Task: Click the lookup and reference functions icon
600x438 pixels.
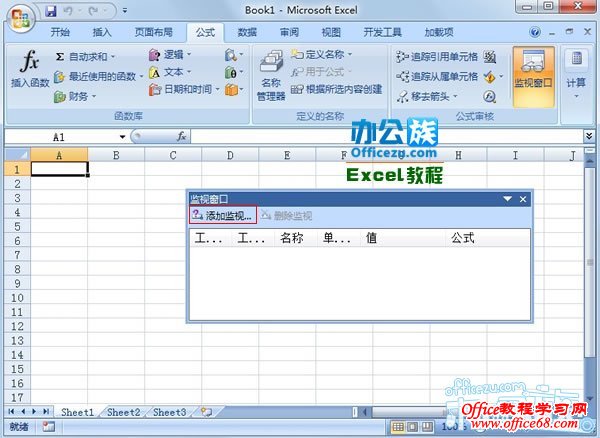Action: click(234, 55)
